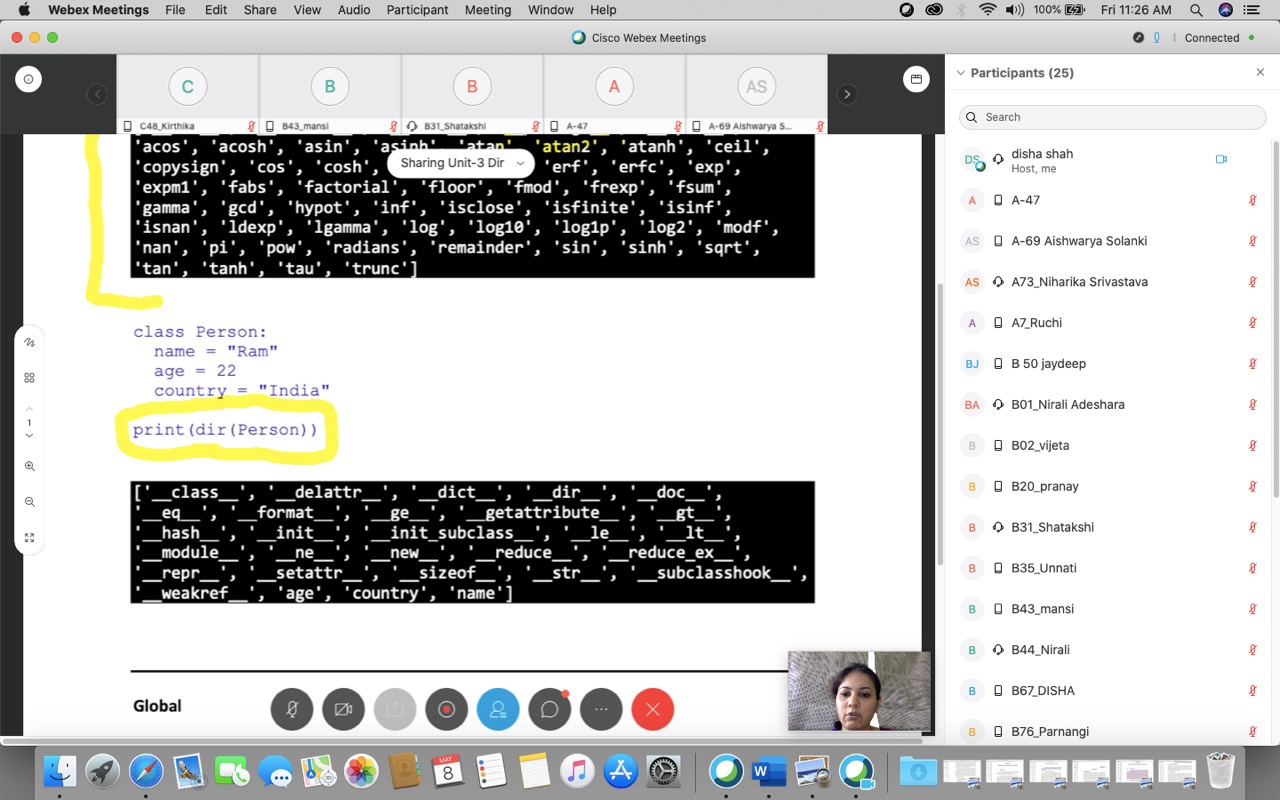Select participant B44_Nirali in list
The image size is (1280, 800).
tap(1108, 650)
